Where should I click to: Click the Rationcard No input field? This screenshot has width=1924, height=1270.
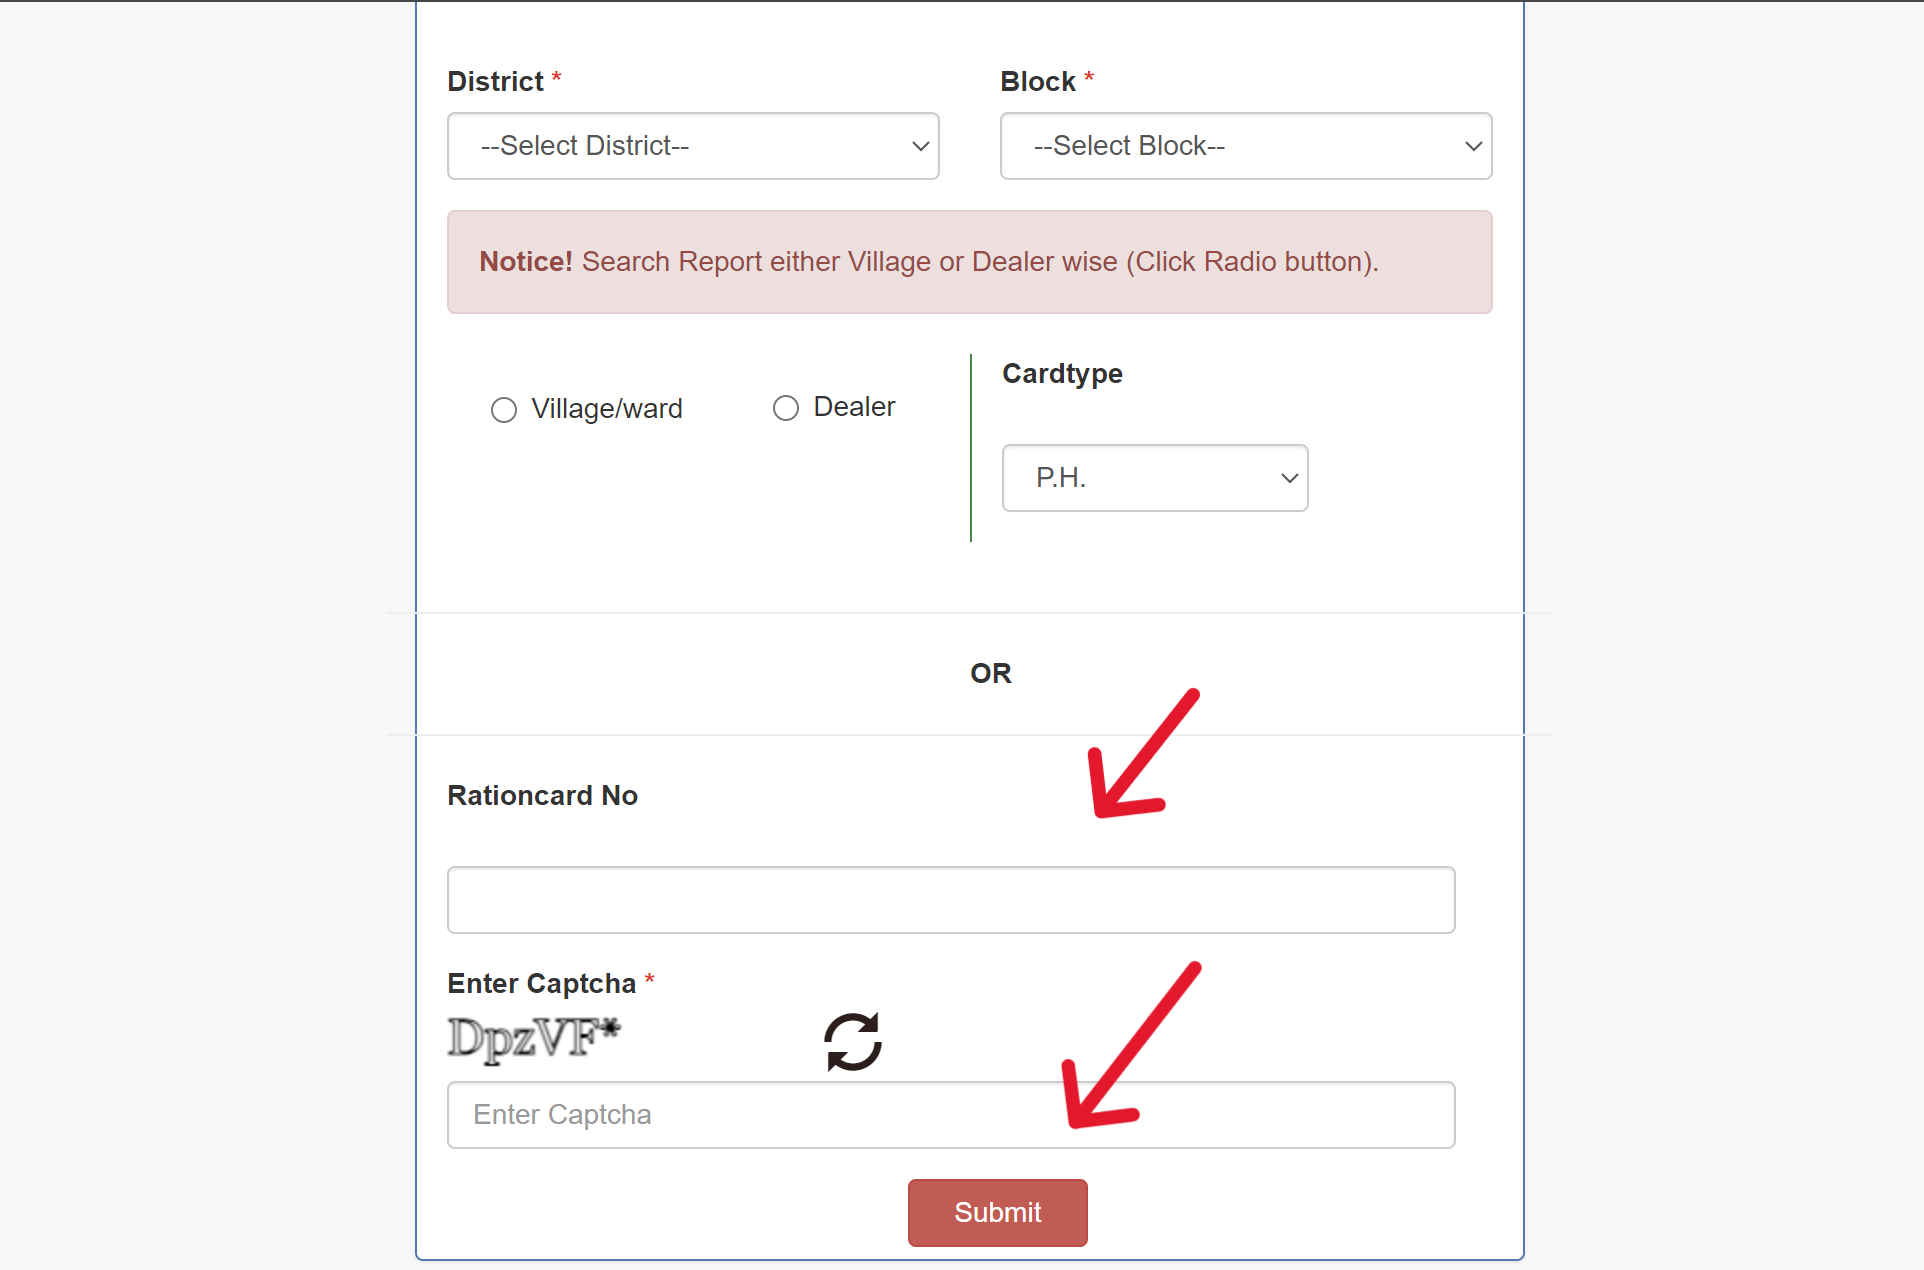pyautogui.click(x=951, y=900)
